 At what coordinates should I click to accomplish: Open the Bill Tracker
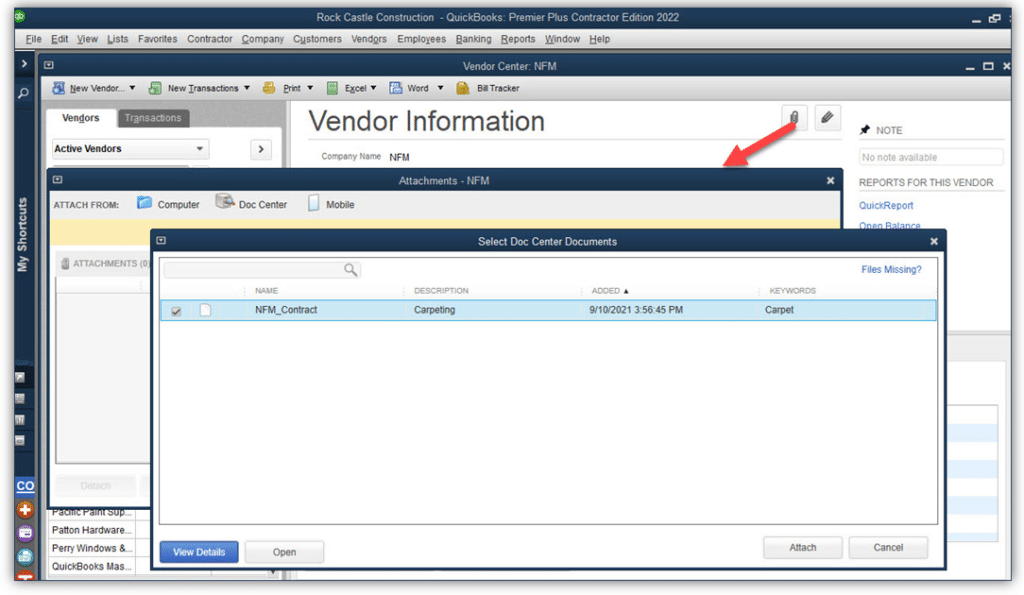(x=492, y=87)
